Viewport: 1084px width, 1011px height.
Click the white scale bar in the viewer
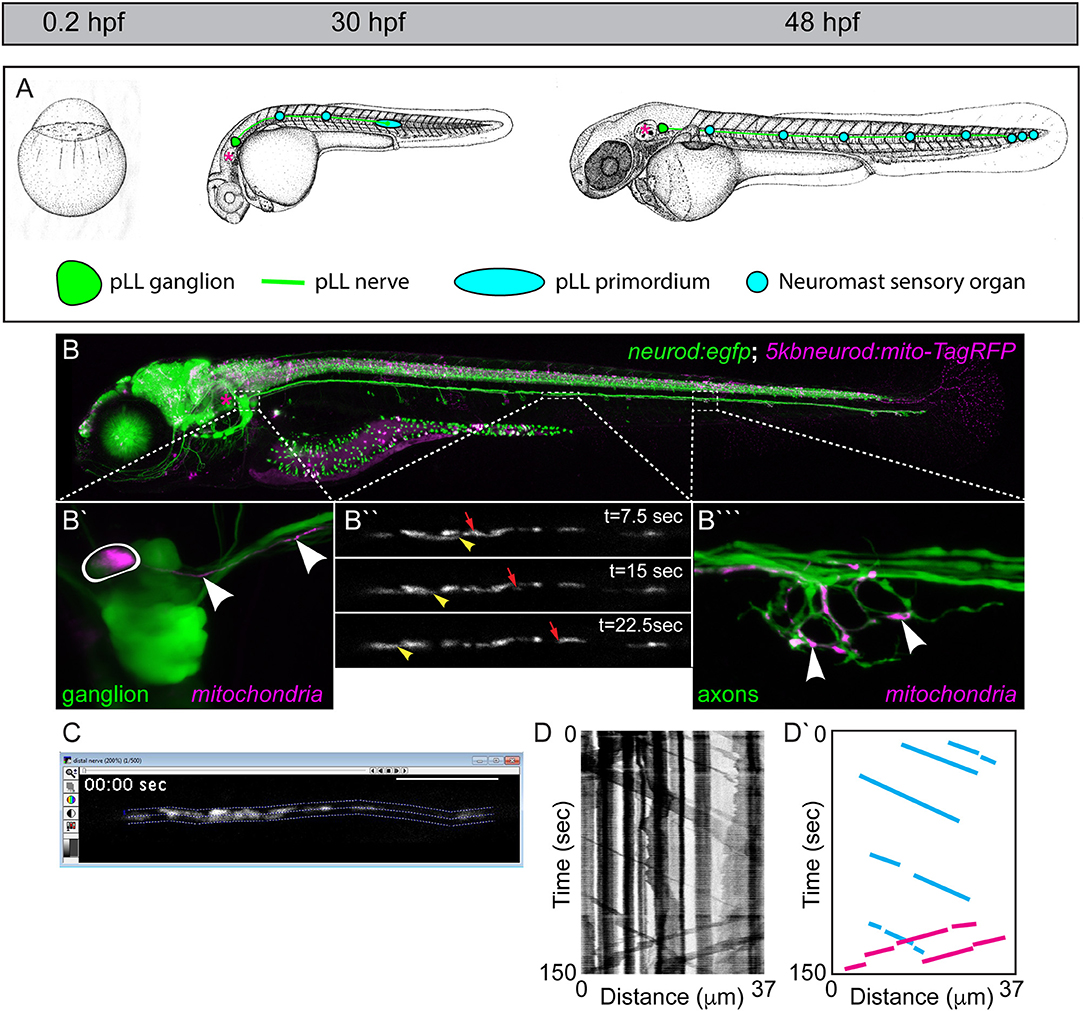click(x=446, y=779)
